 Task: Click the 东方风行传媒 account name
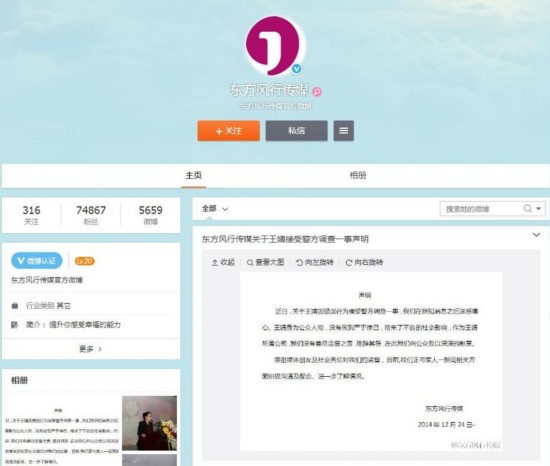pos(269,90)
